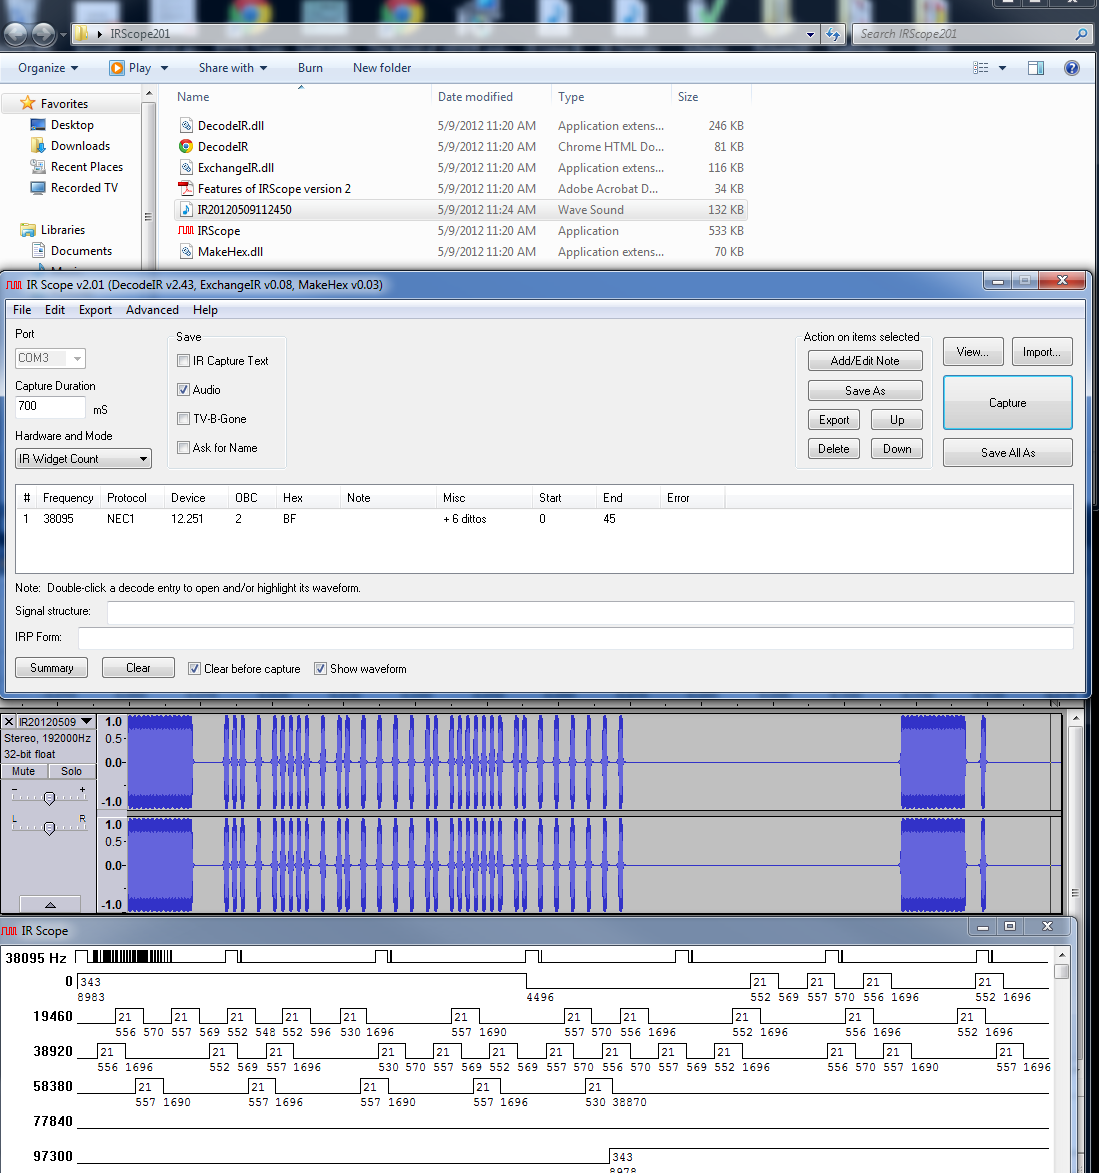The height and width of the screenshot is (1173, 1099).
Task: Click the Summary button
Action: point(51,668)
